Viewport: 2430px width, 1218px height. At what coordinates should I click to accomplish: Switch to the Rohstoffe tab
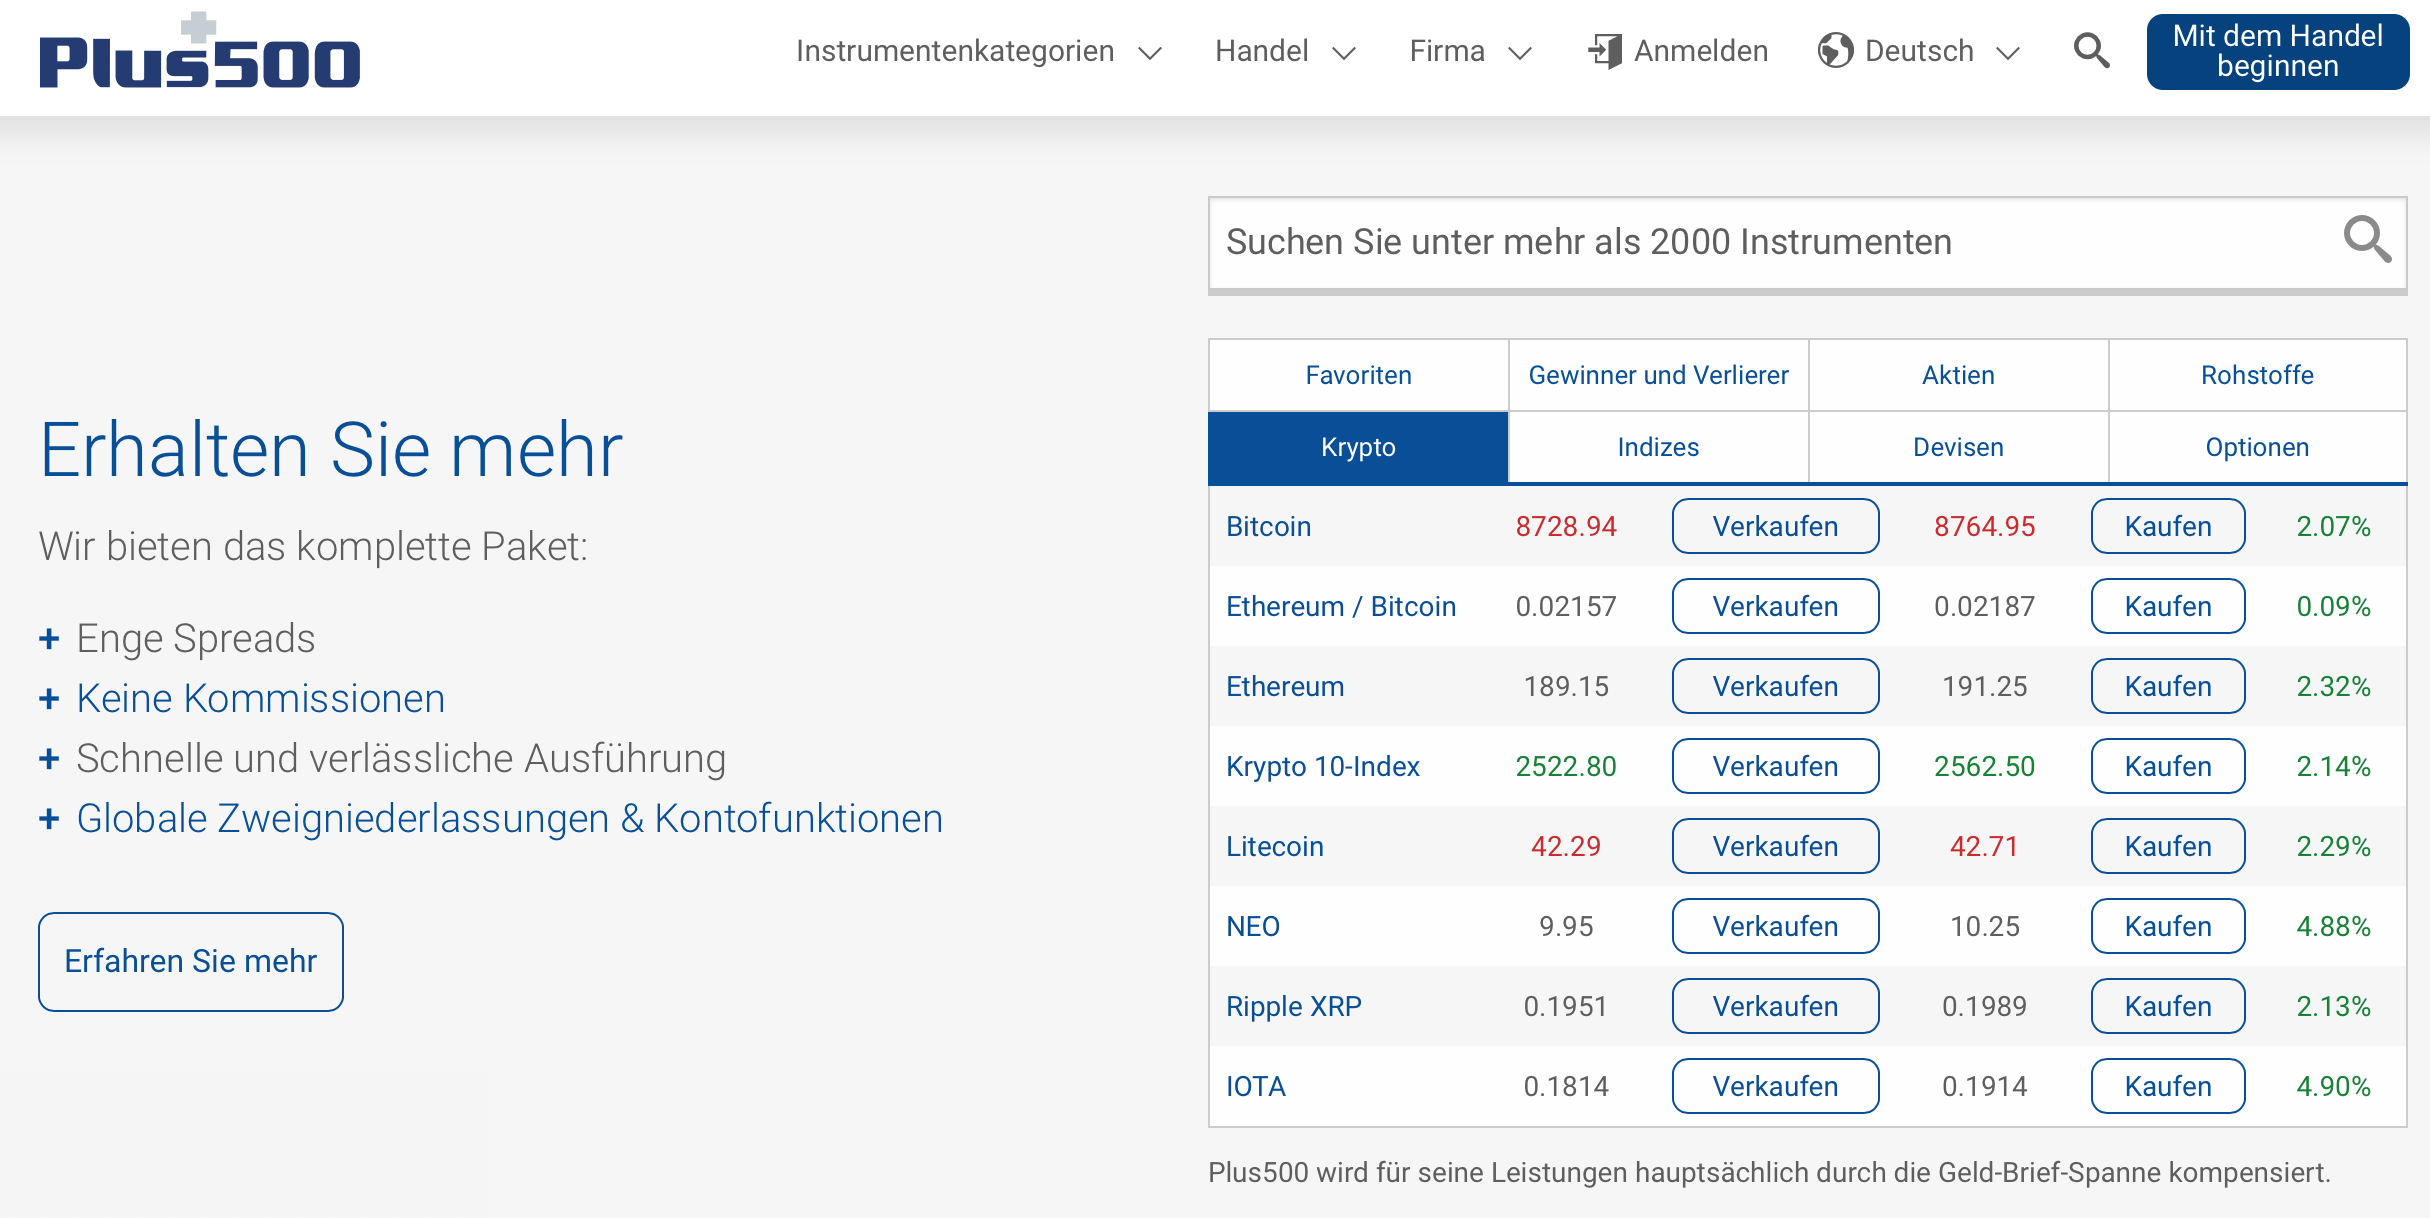(x=2257, y=375)
